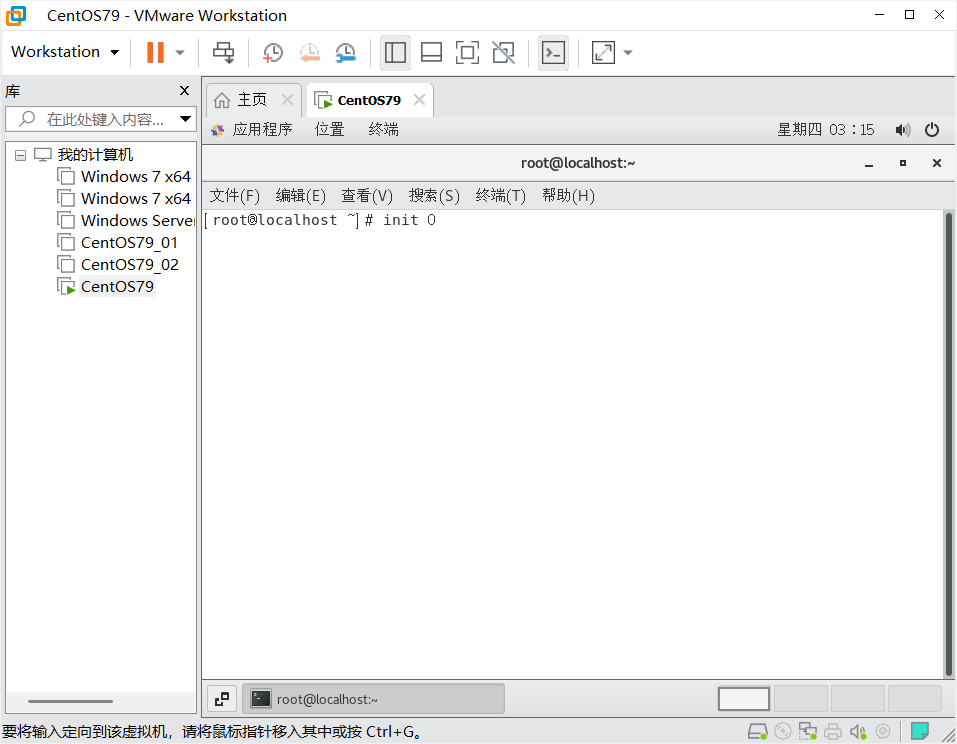Expand the stretch display dropdown arrow
Image resolution: width=957 pixels, height=744 pixels.
coord(628,52)
